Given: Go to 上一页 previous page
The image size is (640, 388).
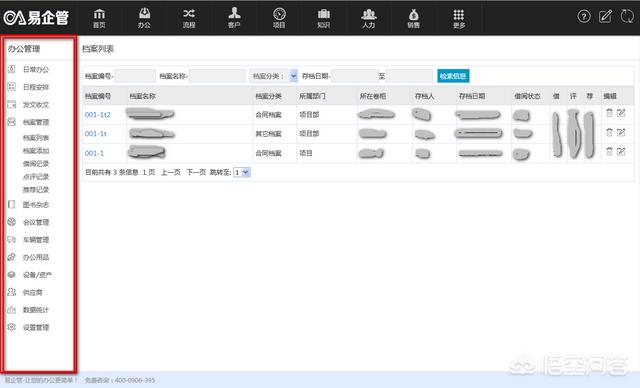Looking at the screenshot, I should [171, 173].
